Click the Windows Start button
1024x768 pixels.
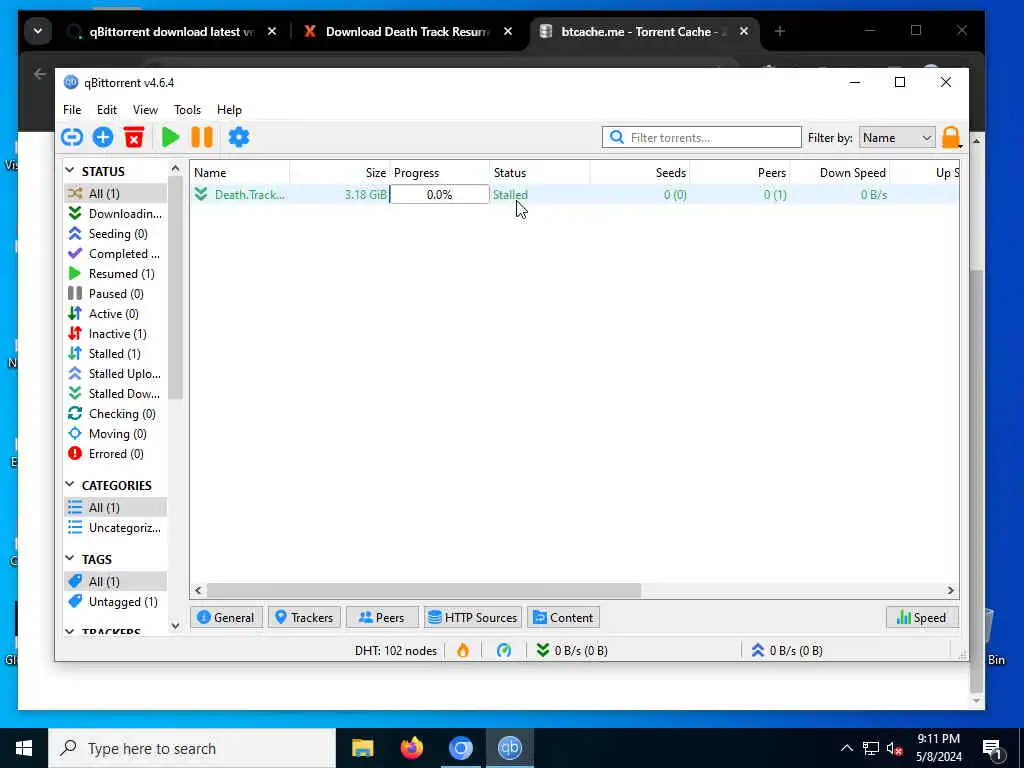click(x=24, y=748)
